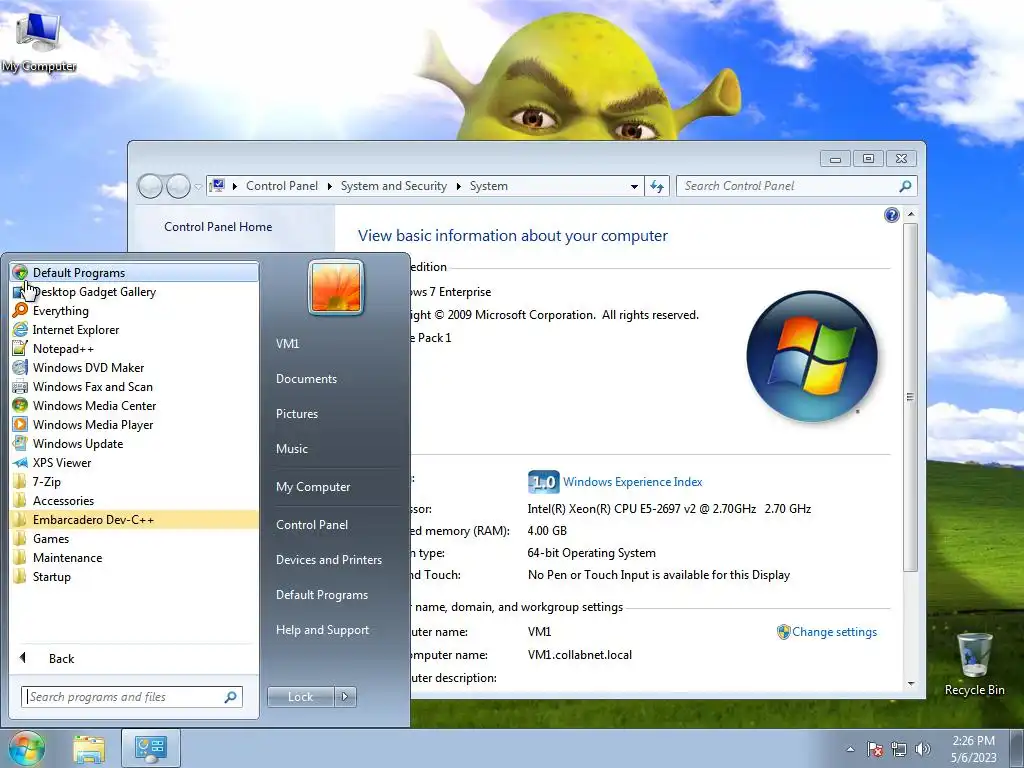Click the Change settings link

coord(834,632)
